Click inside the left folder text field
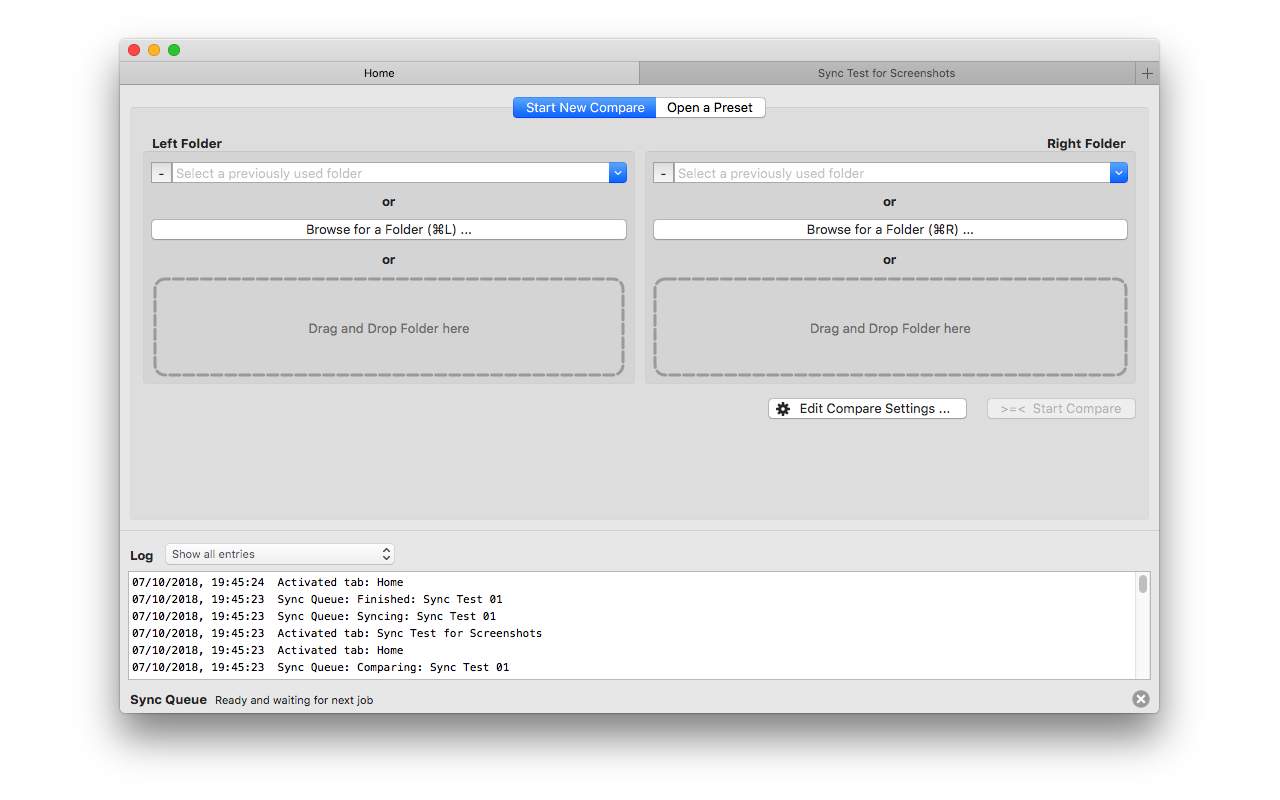 [390, 172]
